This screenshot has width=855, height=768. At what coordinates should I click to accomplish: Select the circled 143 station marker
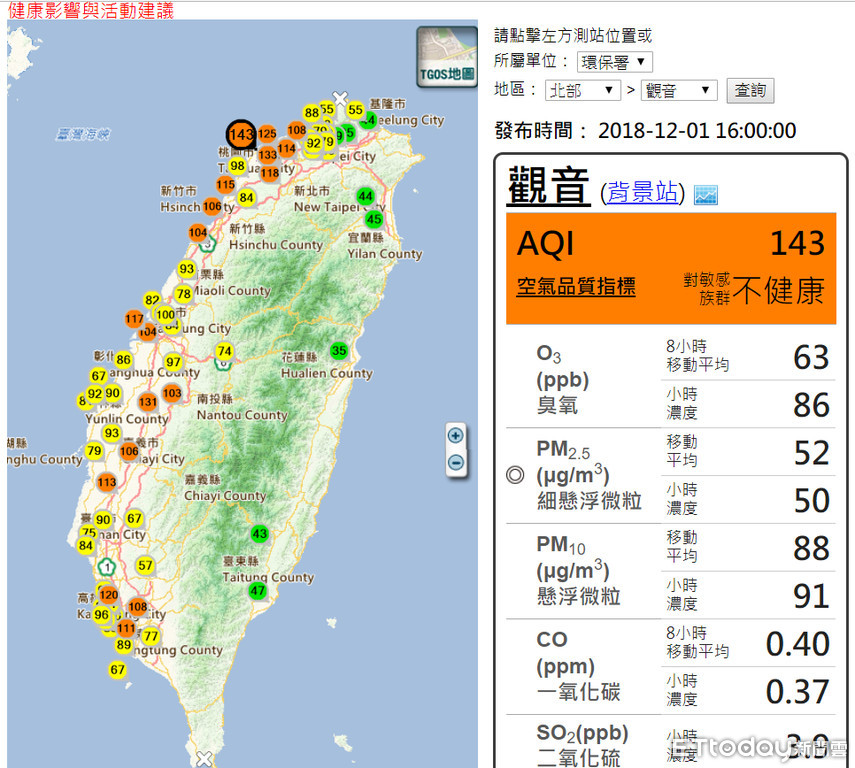coord(241,134)
